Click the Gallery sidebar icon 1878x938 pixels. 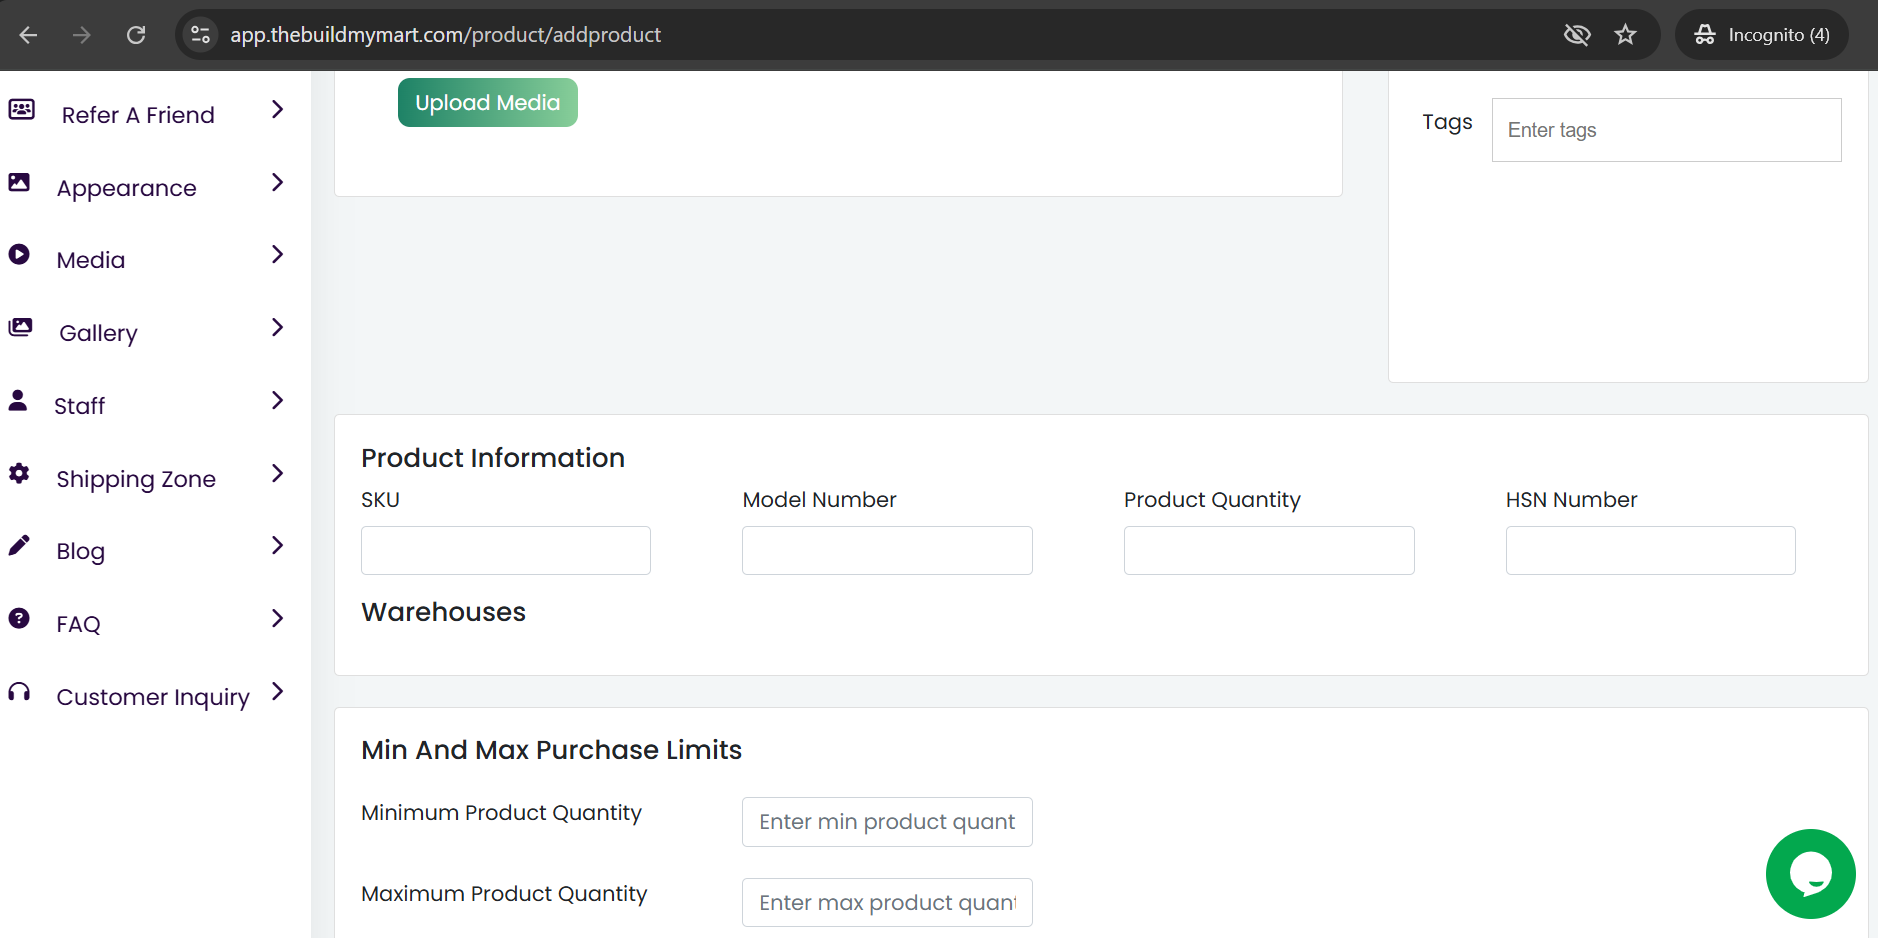20,327
